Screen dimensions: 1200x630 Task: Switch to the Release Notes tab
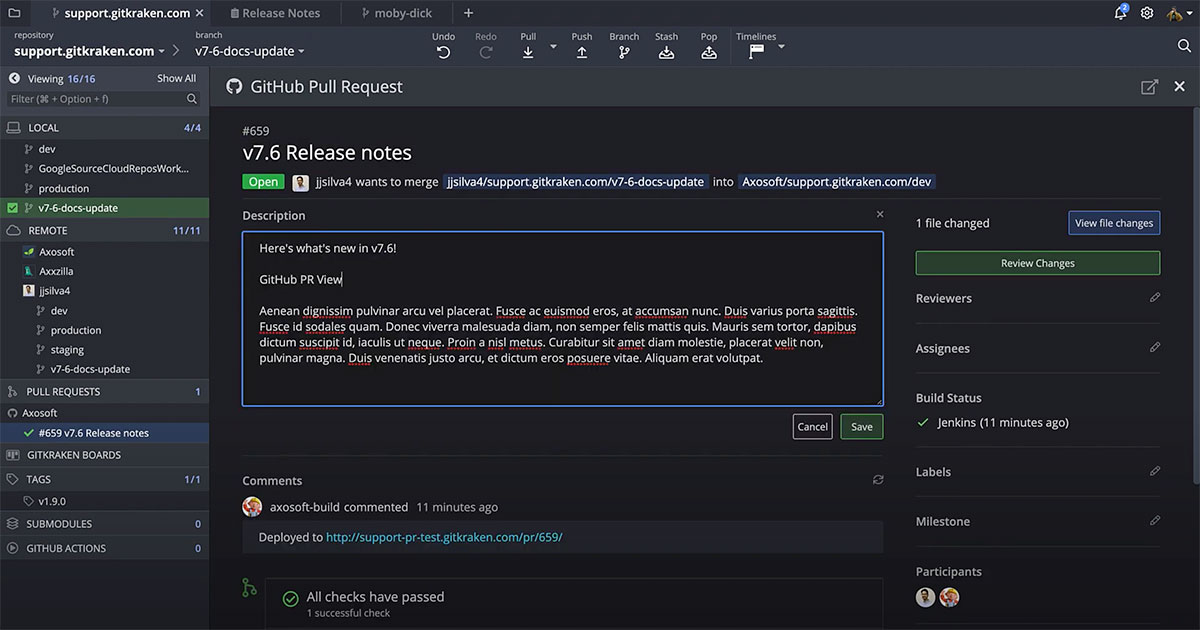click(275, 12)
